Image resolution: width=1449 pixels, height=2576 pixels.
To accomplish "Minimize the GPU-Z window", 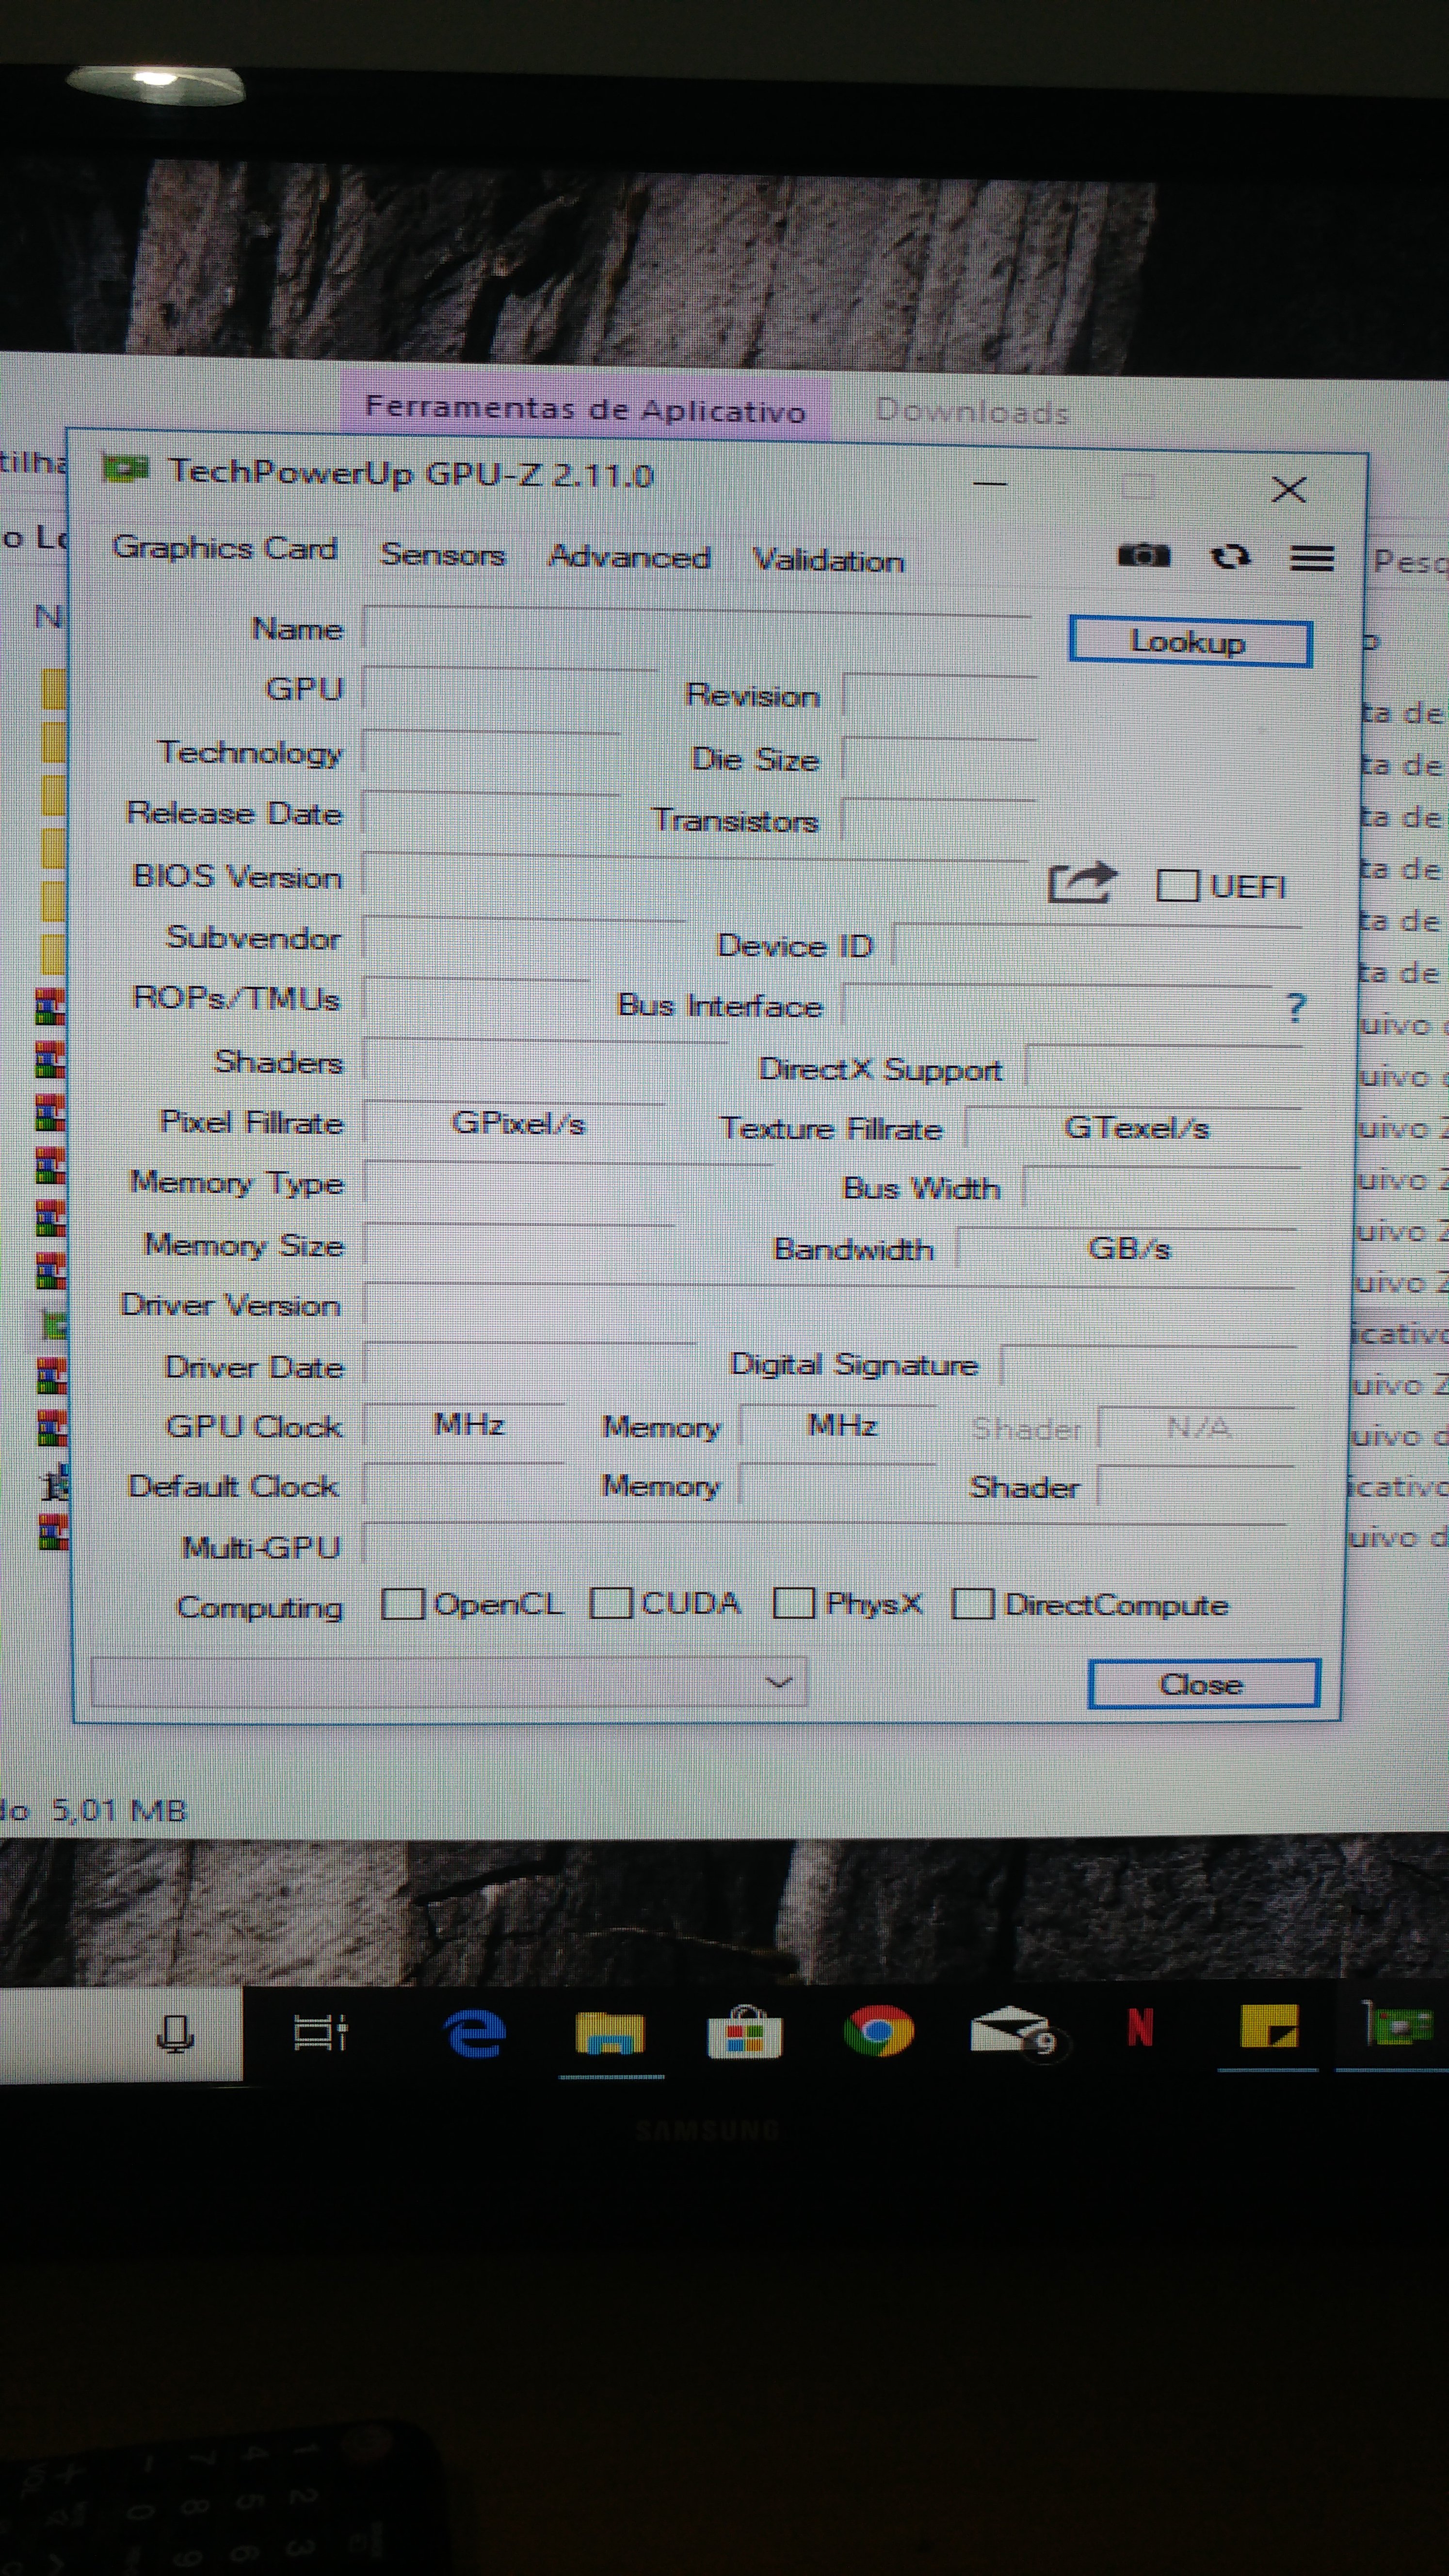I will coord(990,483).
